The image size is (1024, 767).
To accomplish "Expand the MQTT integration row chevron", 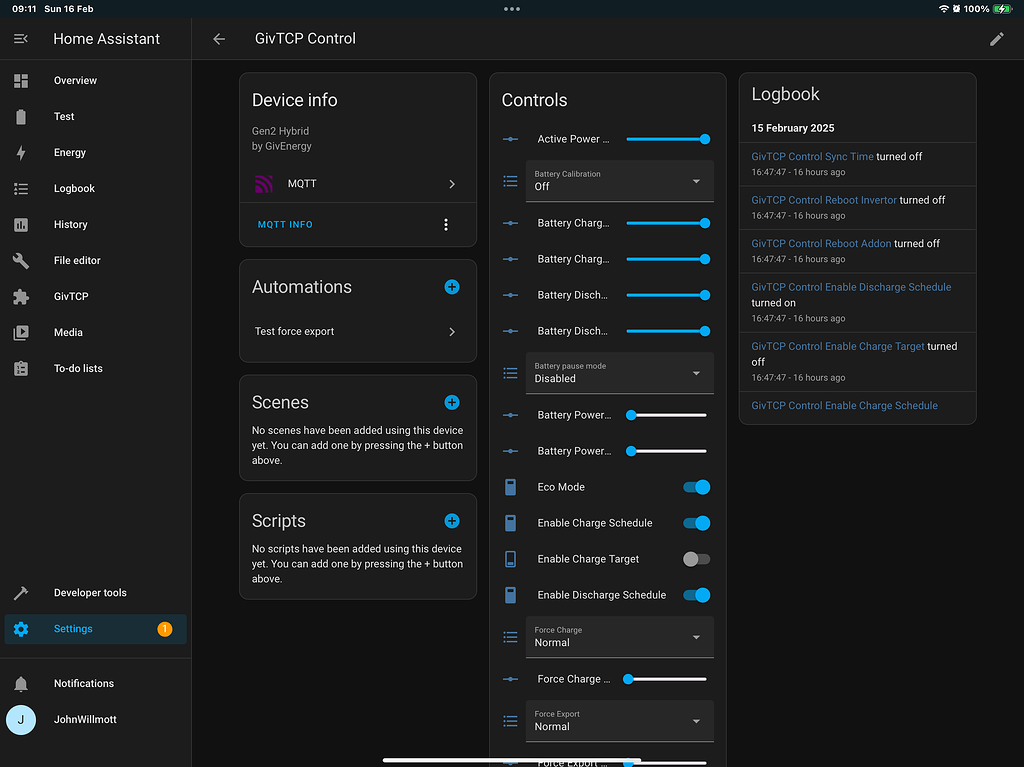I will pyautogui.click(x=451, y=184).
